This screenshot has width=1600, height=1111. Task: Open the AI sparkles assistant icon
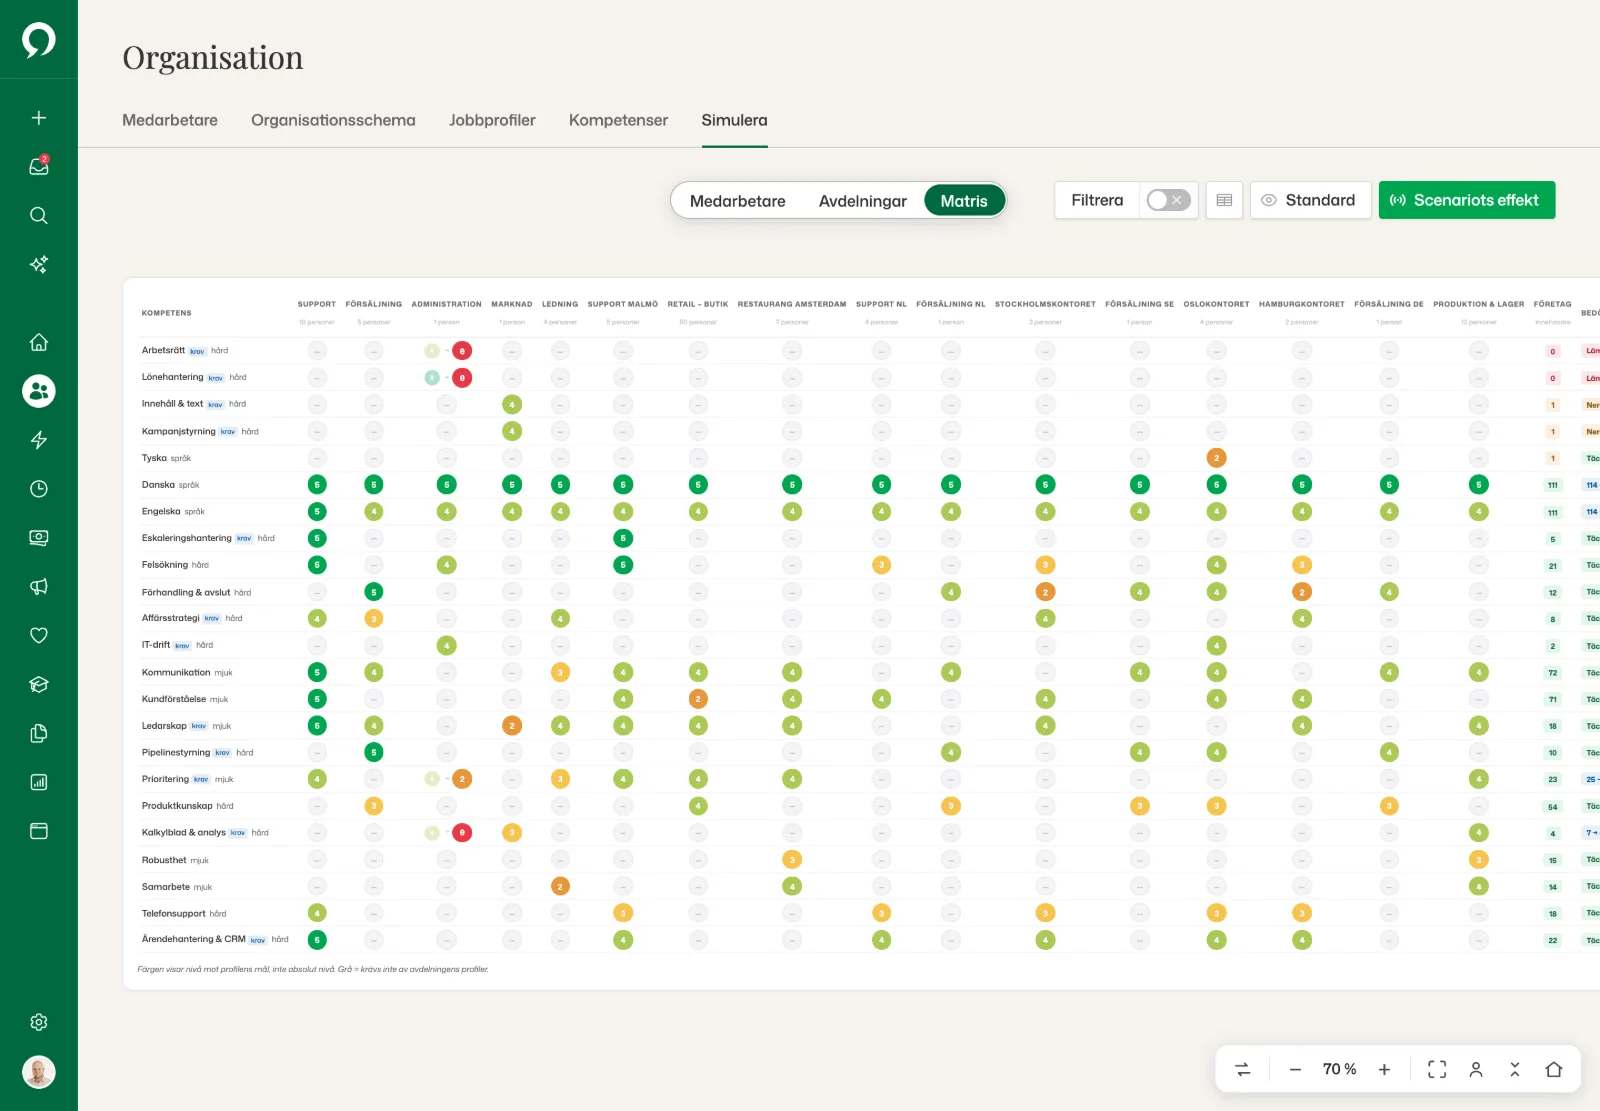click(x=38, y=264)
